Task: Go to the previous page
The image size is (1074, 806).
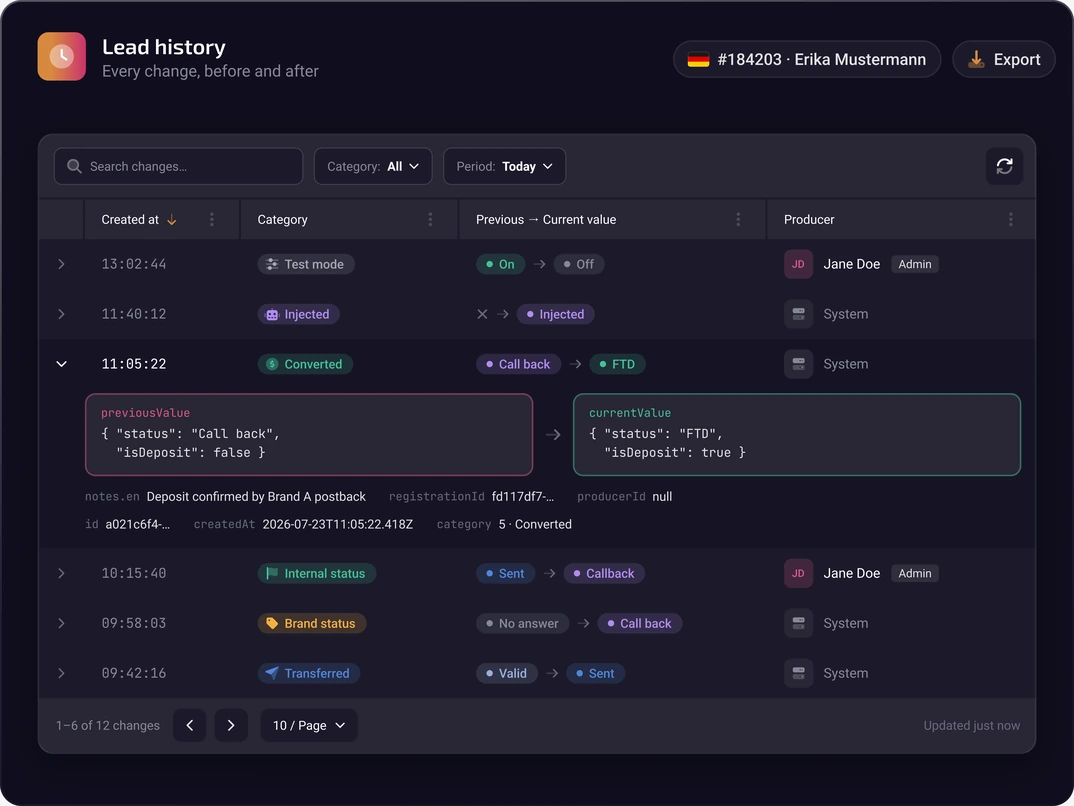Action: tap(190, 725)
